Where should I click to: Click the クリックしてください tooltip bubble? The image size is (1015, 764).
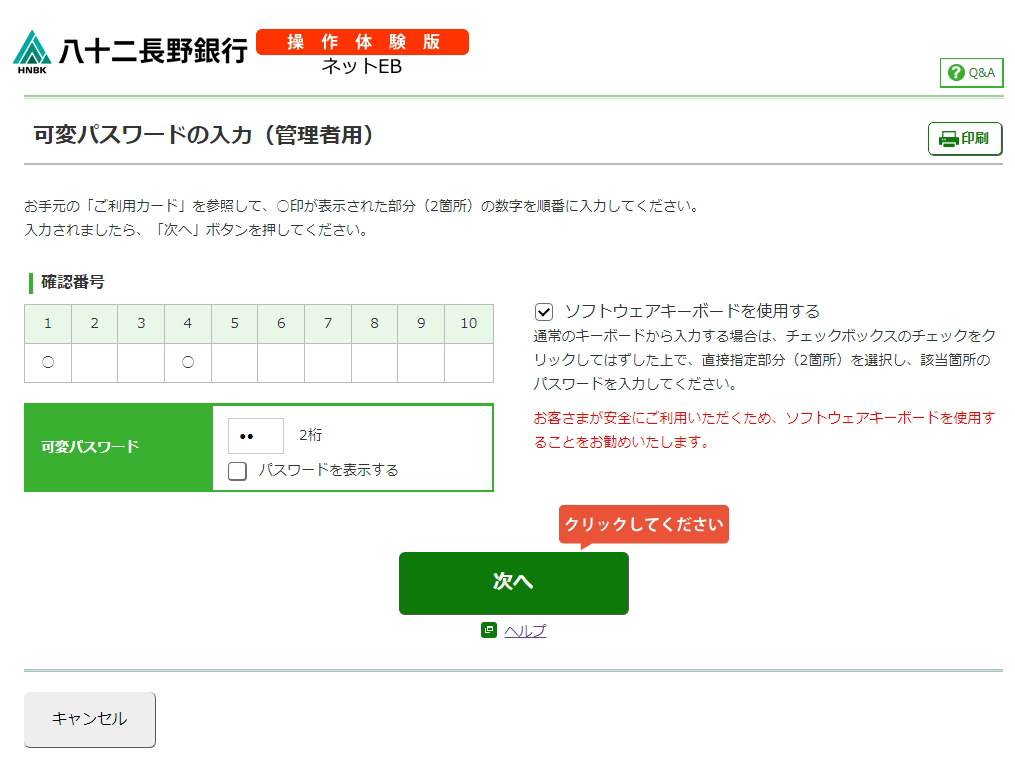click(644, 525)
